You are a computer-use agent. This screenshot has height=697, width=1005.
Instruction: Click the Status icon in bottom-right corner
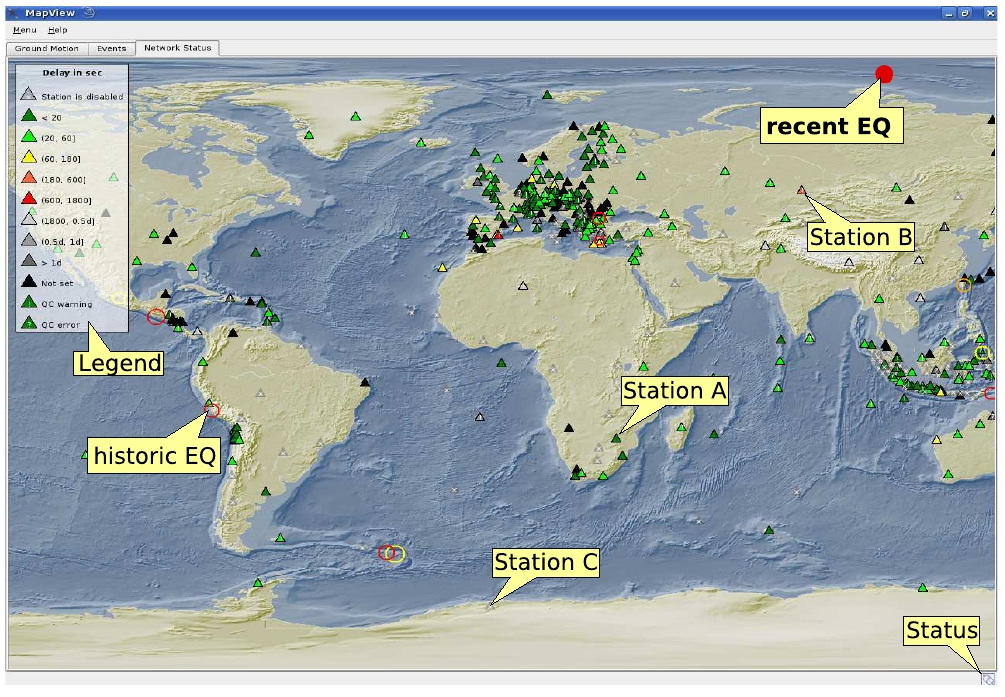click(987, 678)
